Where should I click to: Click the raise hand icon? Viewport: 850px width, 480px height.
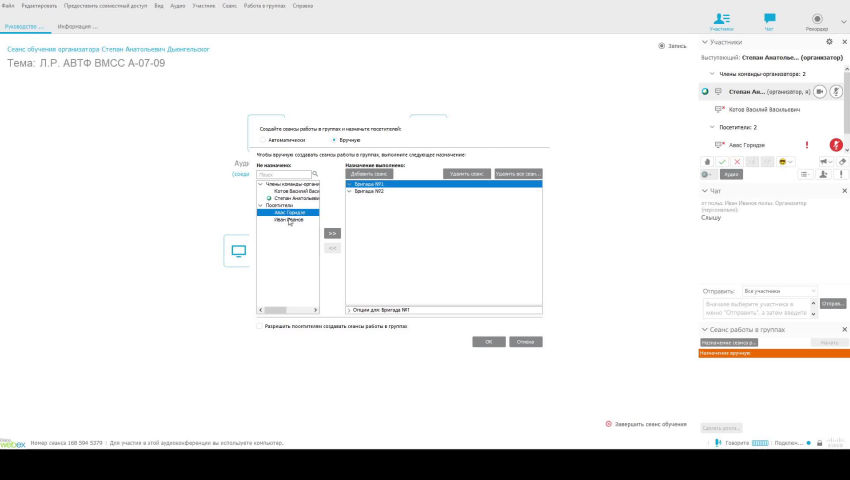click(x=707, y=161)
